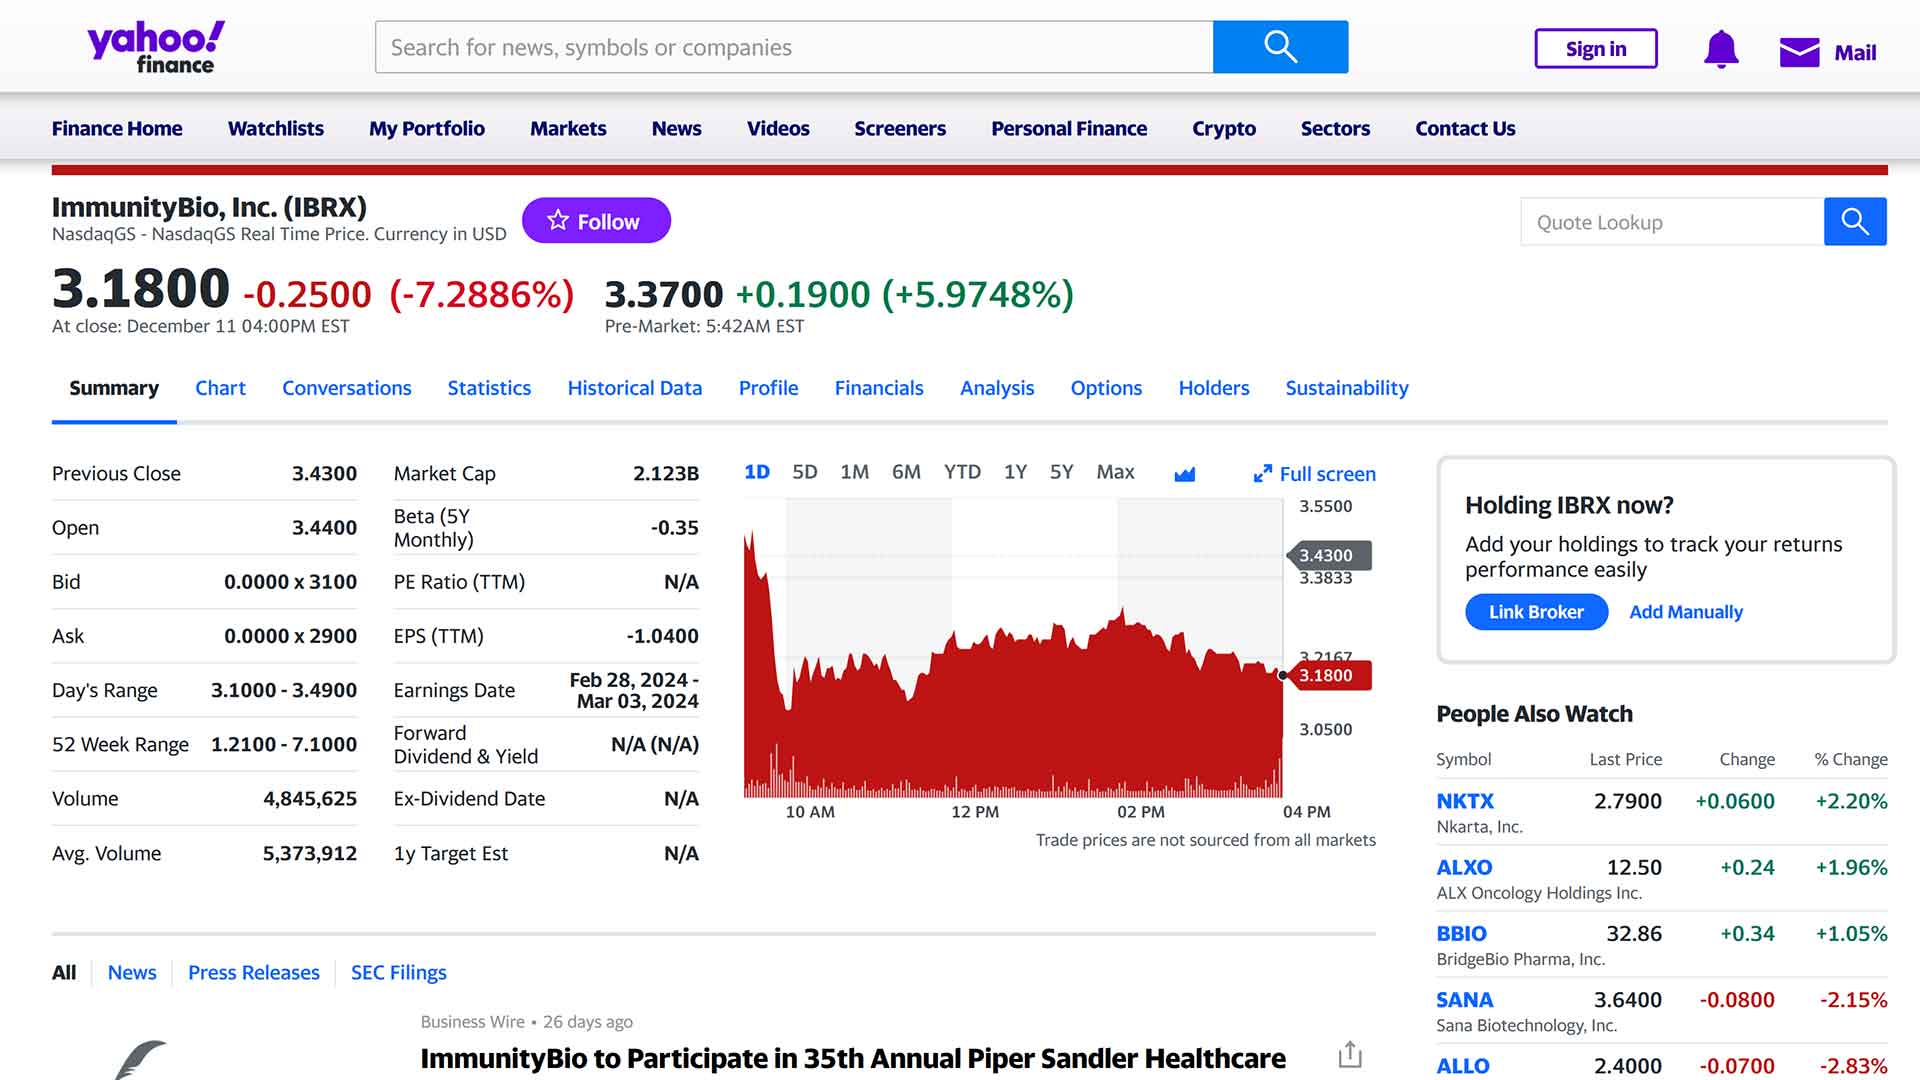This screenshot has height=1080, width=1920.
Task: Click the share icon beside the news headline
Action: (x=1350, y=1055)
